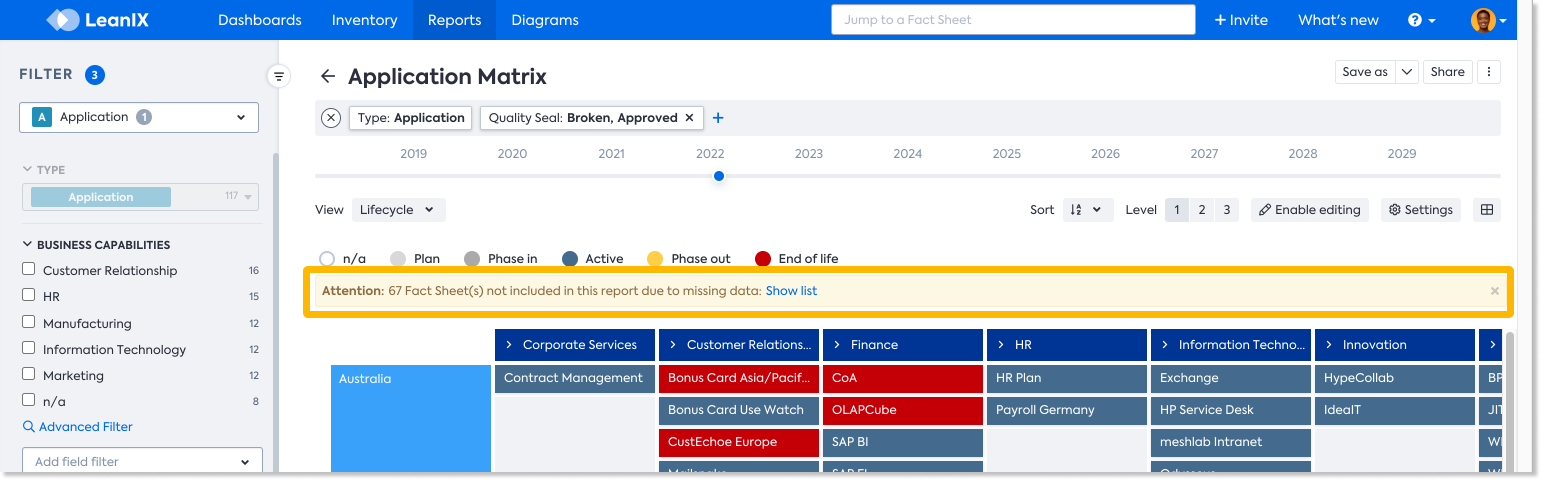Tick the Customer Relationship checkbox

point(29,270)
